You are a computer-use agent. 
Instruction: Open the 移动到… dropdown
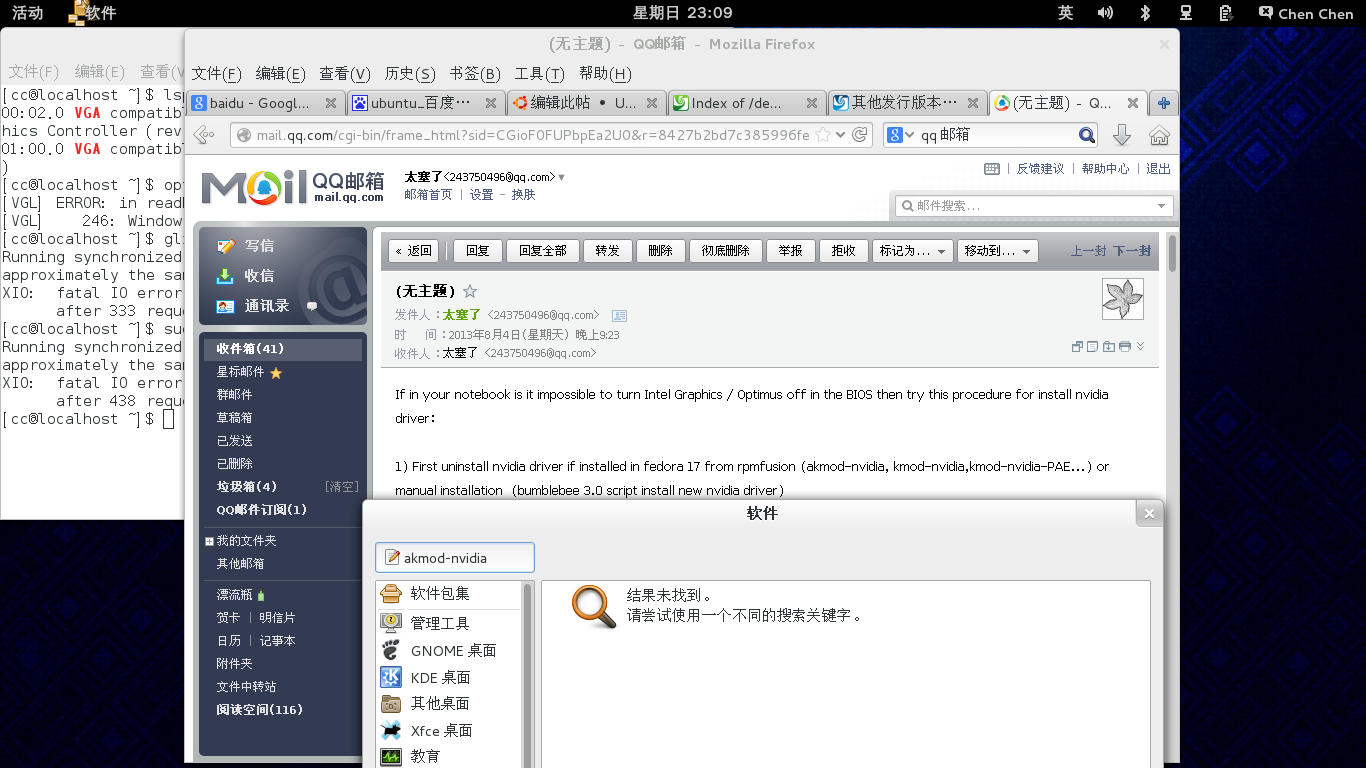(x=997, y=251)
